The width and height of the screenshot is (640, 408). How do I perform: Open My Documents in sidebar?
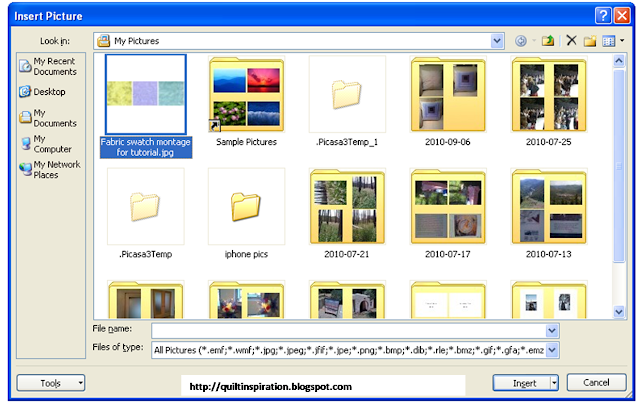49,118
